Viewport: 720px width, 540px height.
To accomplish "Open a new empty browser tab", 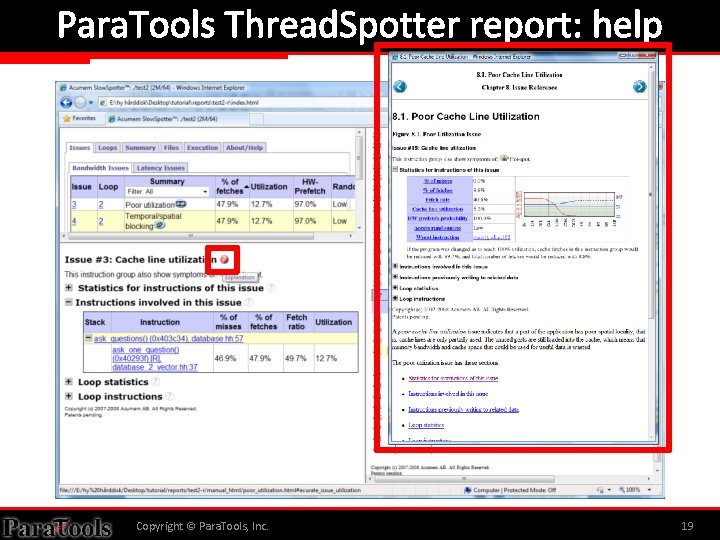I will pyautogui.click(x=257, y=119).
